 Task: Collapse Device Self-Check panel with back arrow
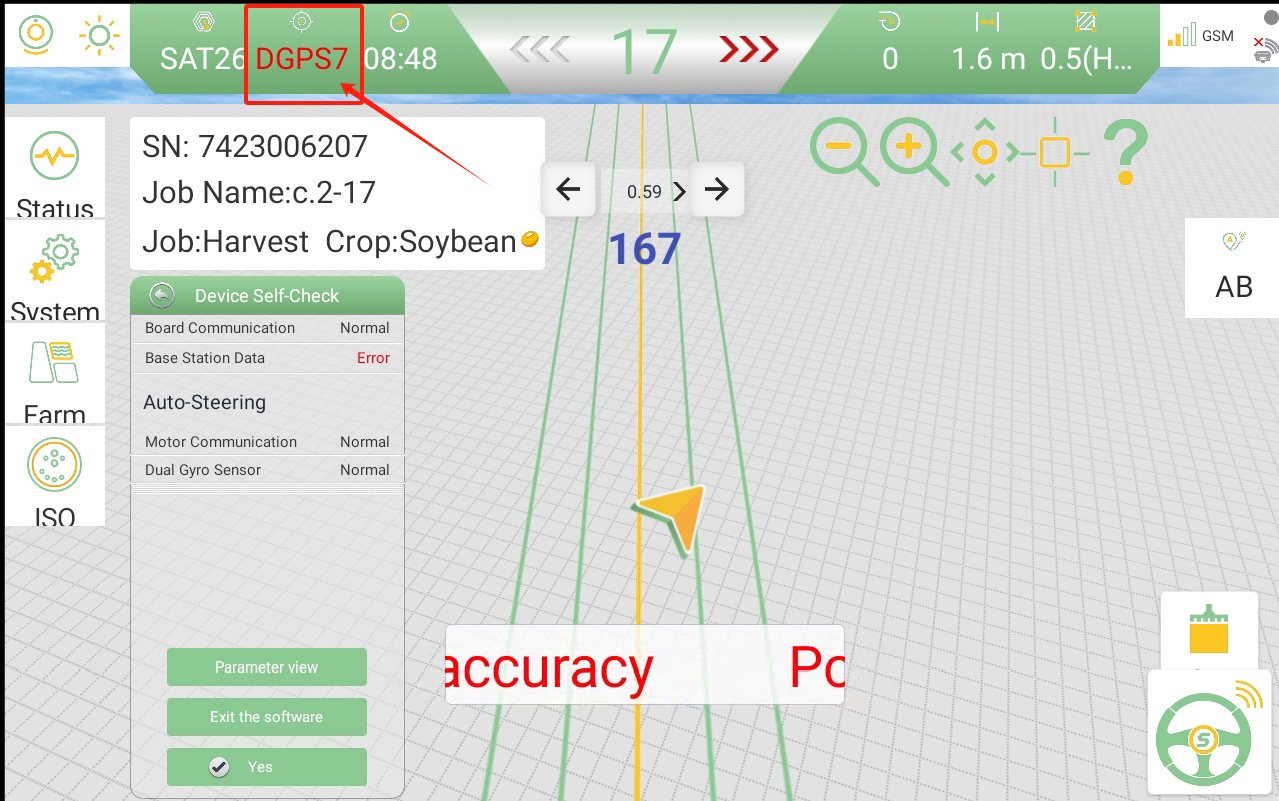[x=162, y=295]
